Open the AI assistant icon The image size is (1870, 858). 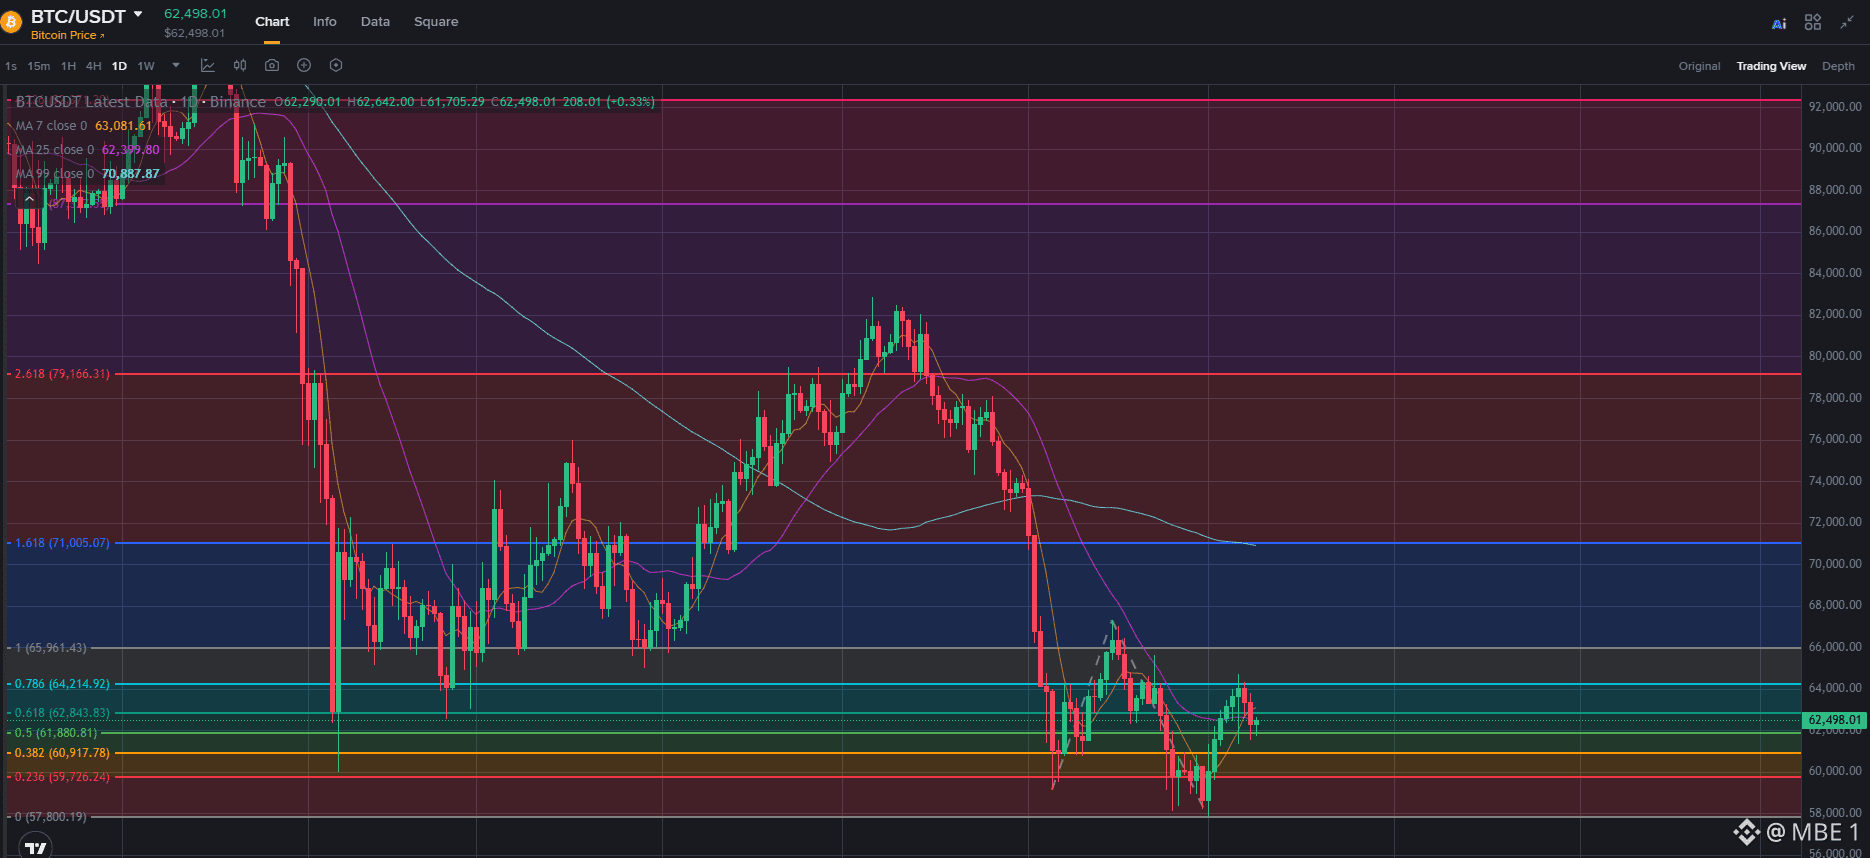tap(1779, 23)
